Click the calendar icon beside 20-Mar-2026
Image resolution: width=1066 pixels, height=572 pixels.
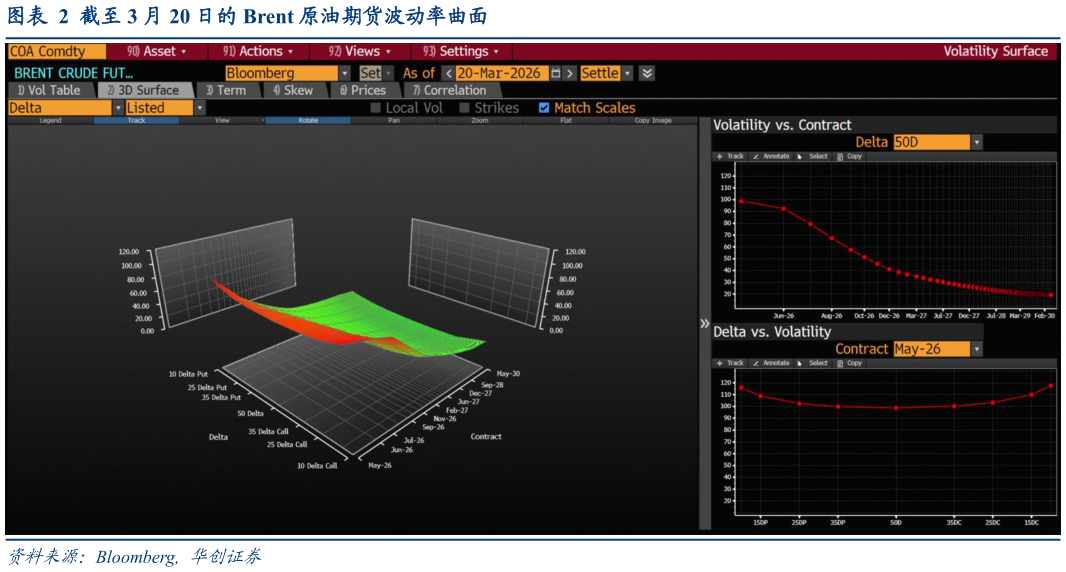555,73
